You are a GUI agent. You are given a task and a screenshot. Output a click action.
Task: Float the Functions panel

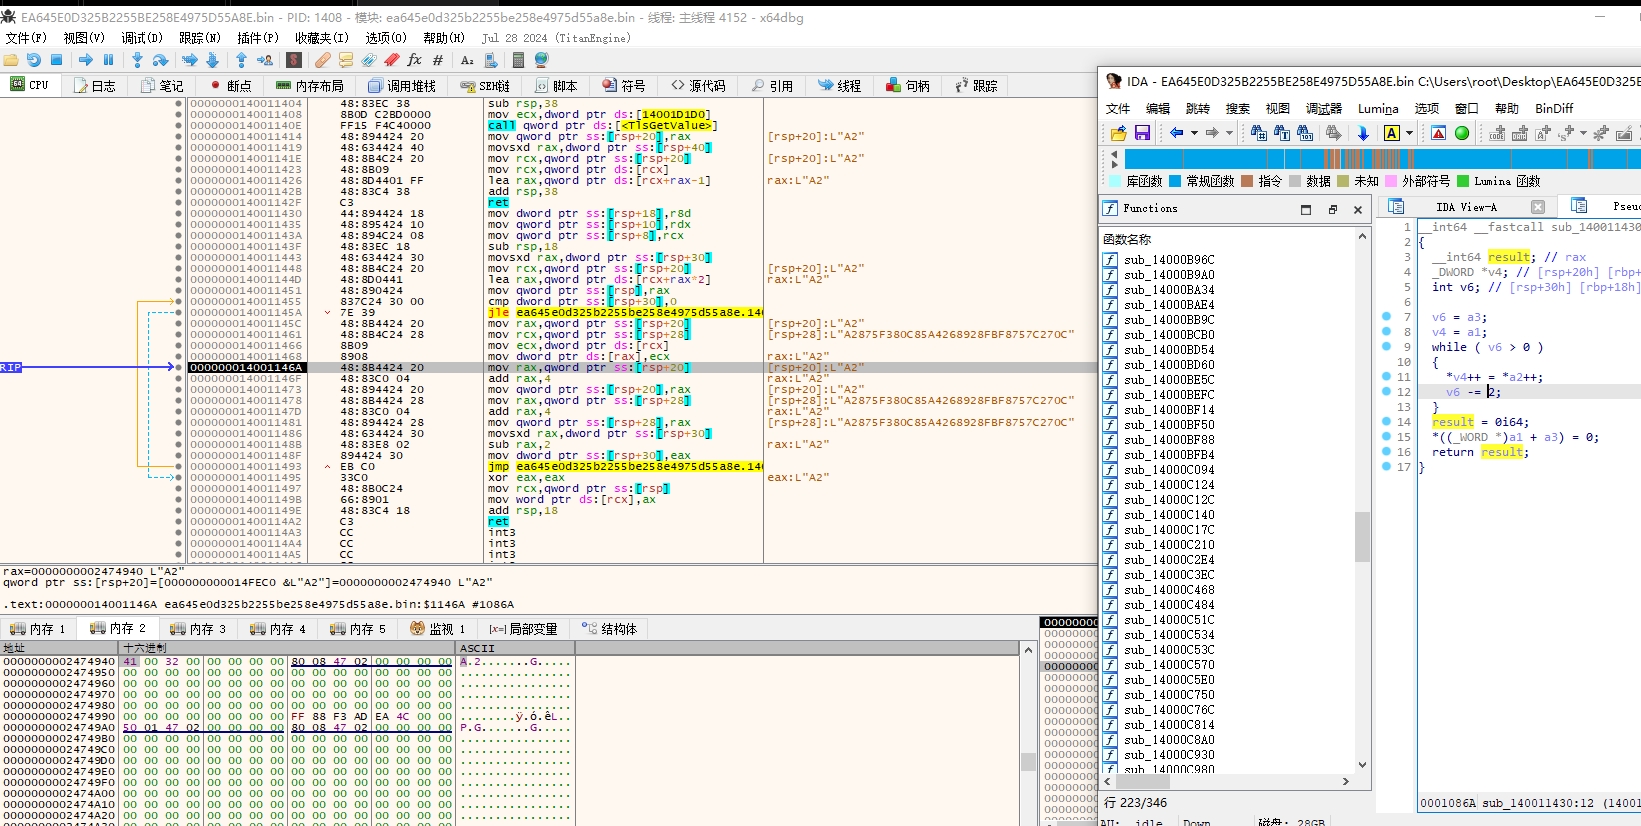pos(1332,209)
